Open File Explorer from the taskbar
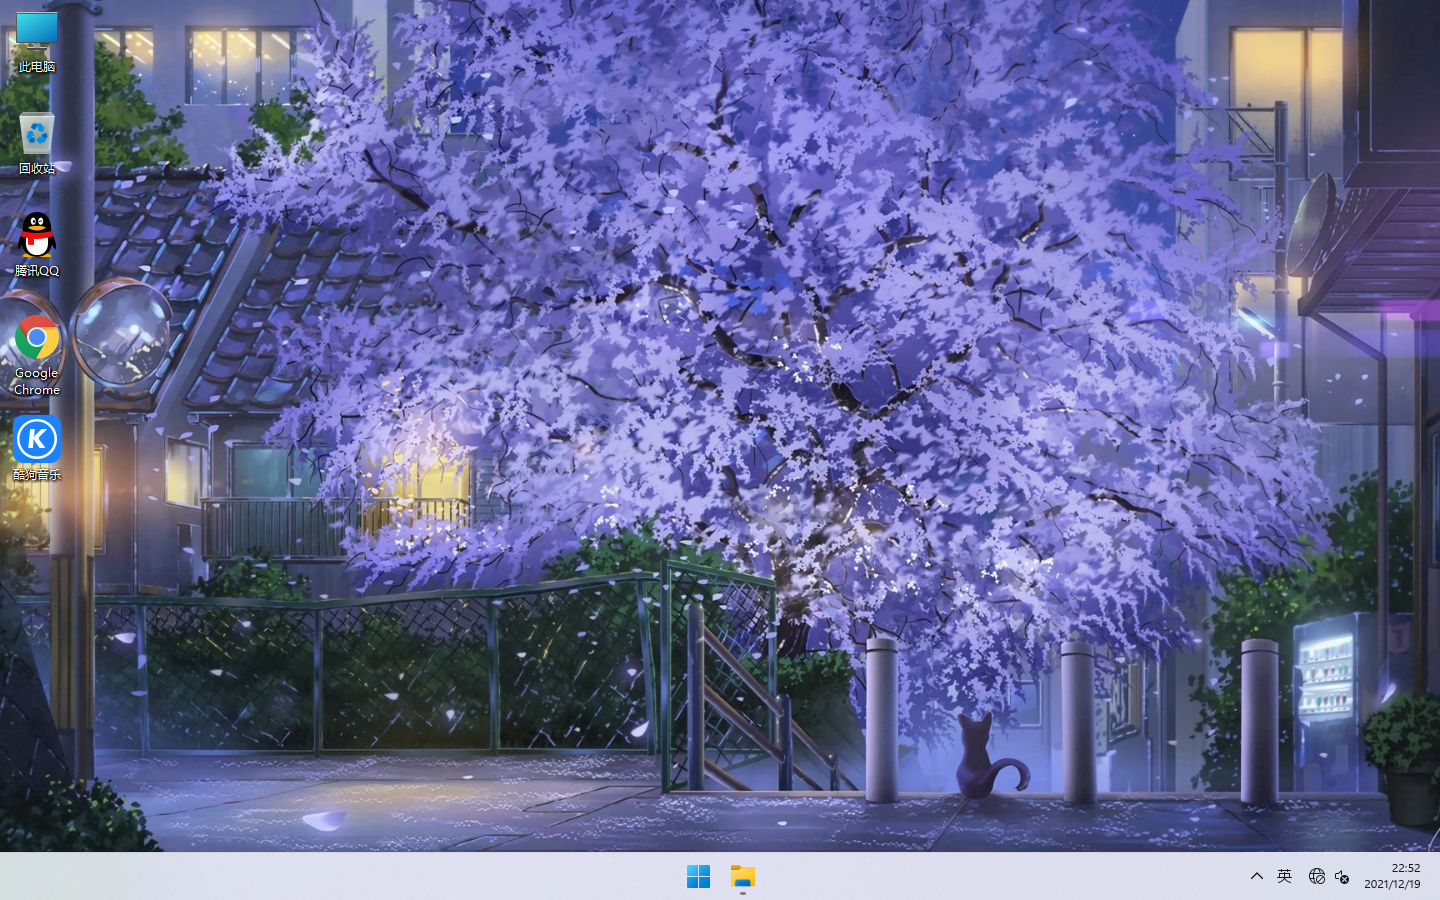Image resolution: width=1440 pixels, height=900 pixels. [x=742, y=877]
